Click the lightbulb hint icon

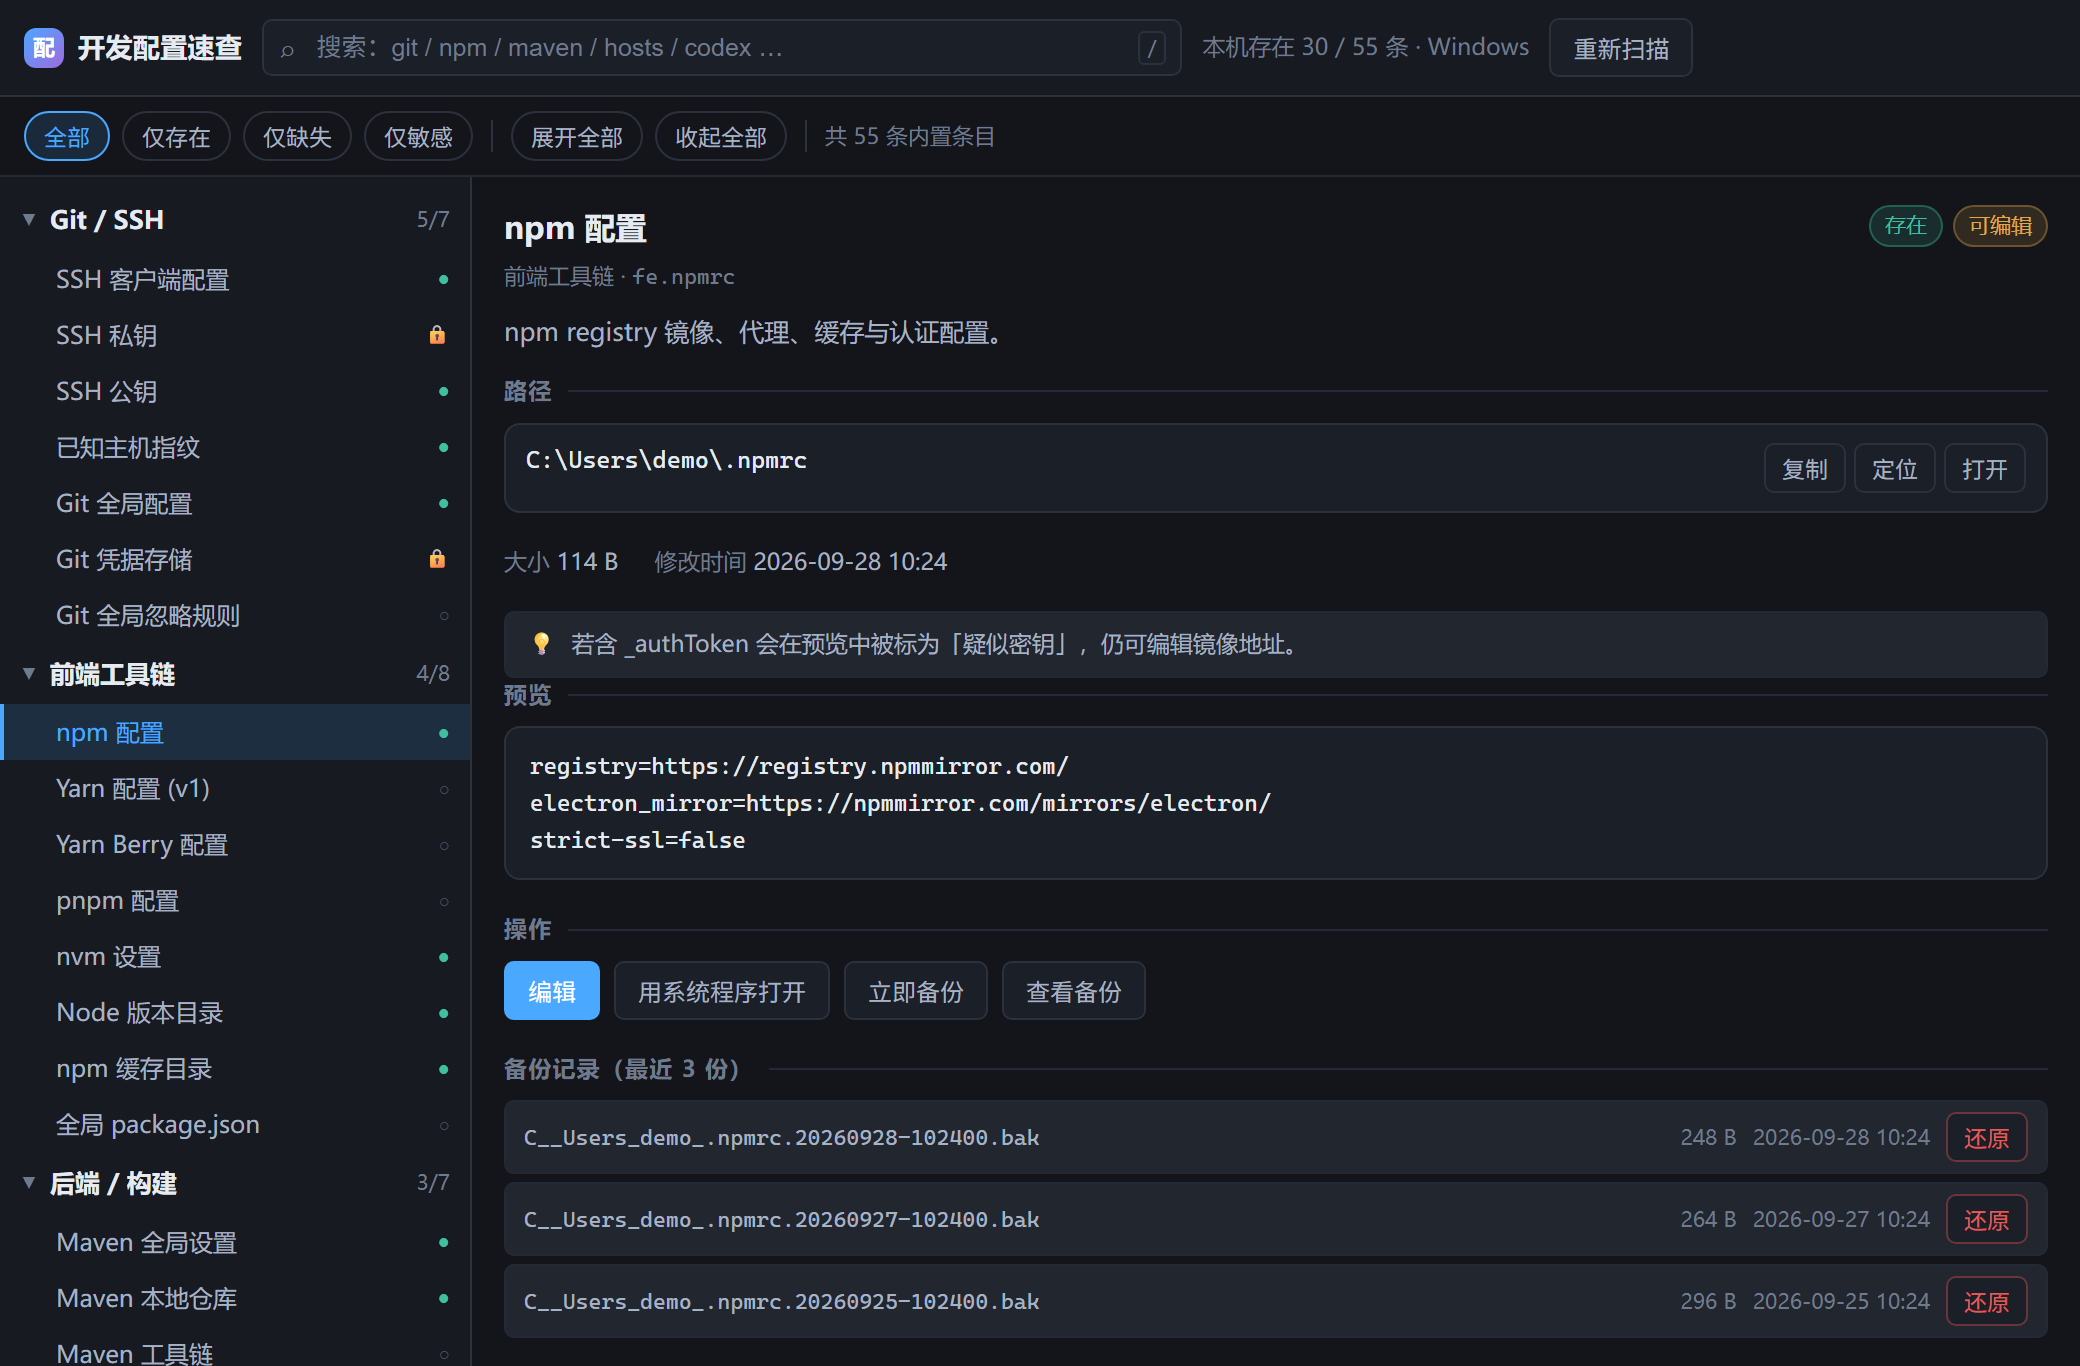coord(541,644)
